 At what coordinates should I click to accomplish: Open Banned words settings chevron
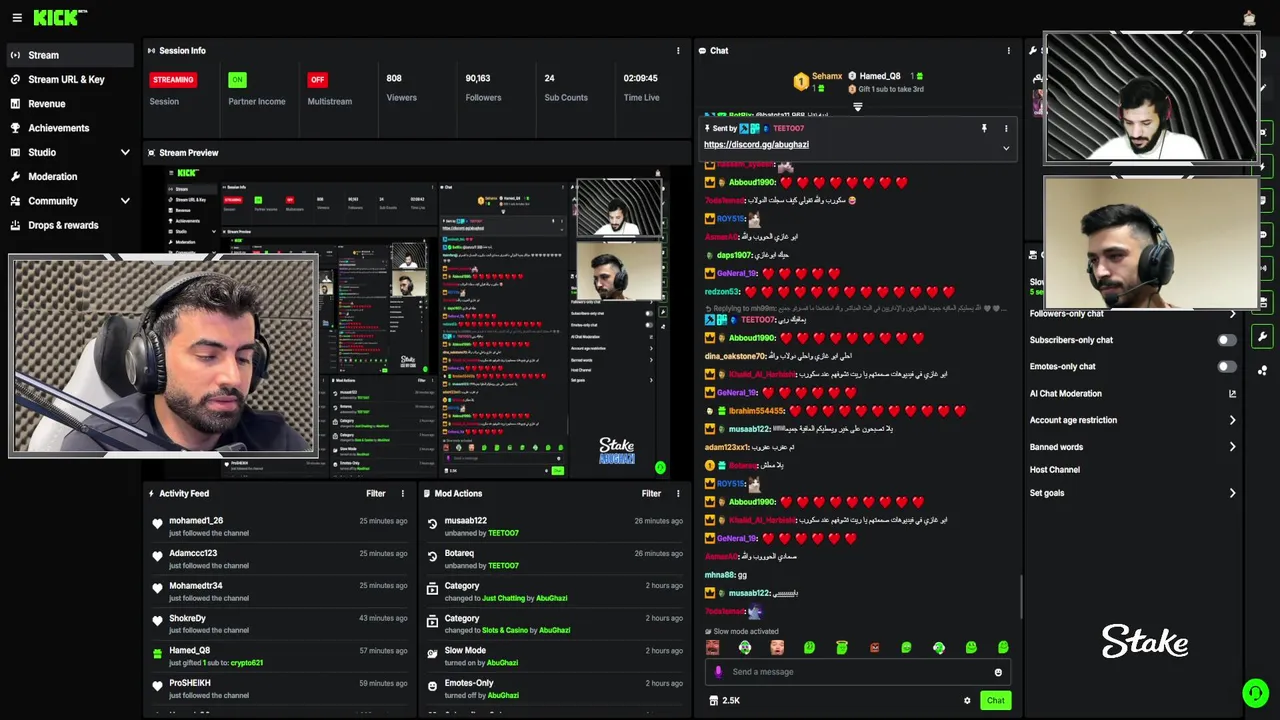[x=1232, y=447]
